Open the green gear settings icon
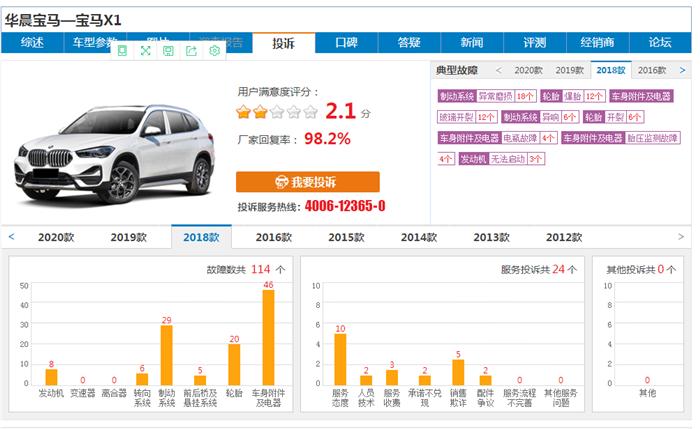Viewport: 700px width, 429px height. (x=214, y=51)
